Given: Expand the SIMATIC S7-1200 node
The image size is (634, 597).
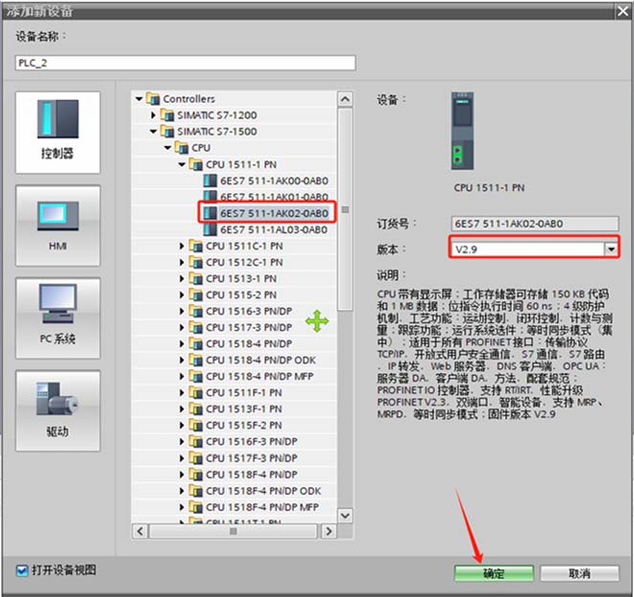Looking at the screenshot, I should [153, 115].
